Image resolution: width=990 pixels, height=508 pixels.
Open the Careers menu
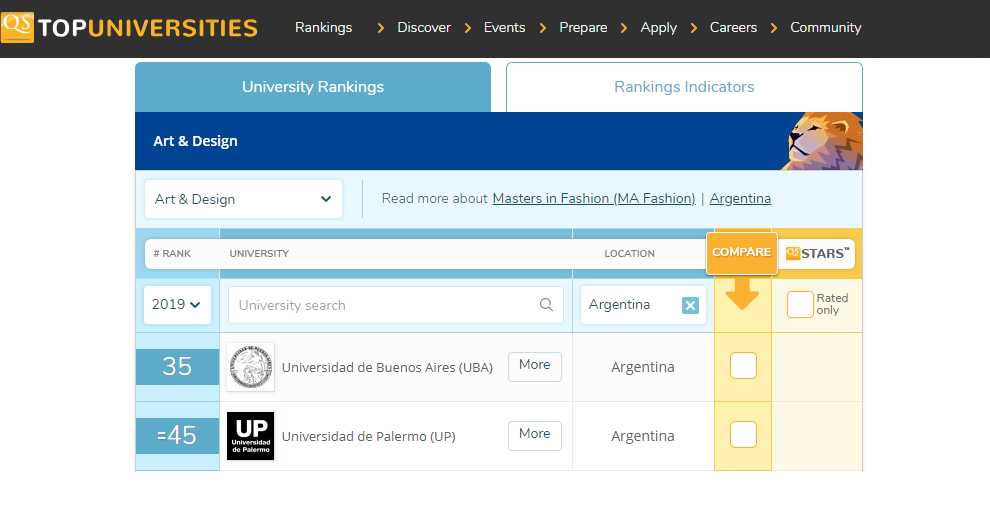coord(733,28)
